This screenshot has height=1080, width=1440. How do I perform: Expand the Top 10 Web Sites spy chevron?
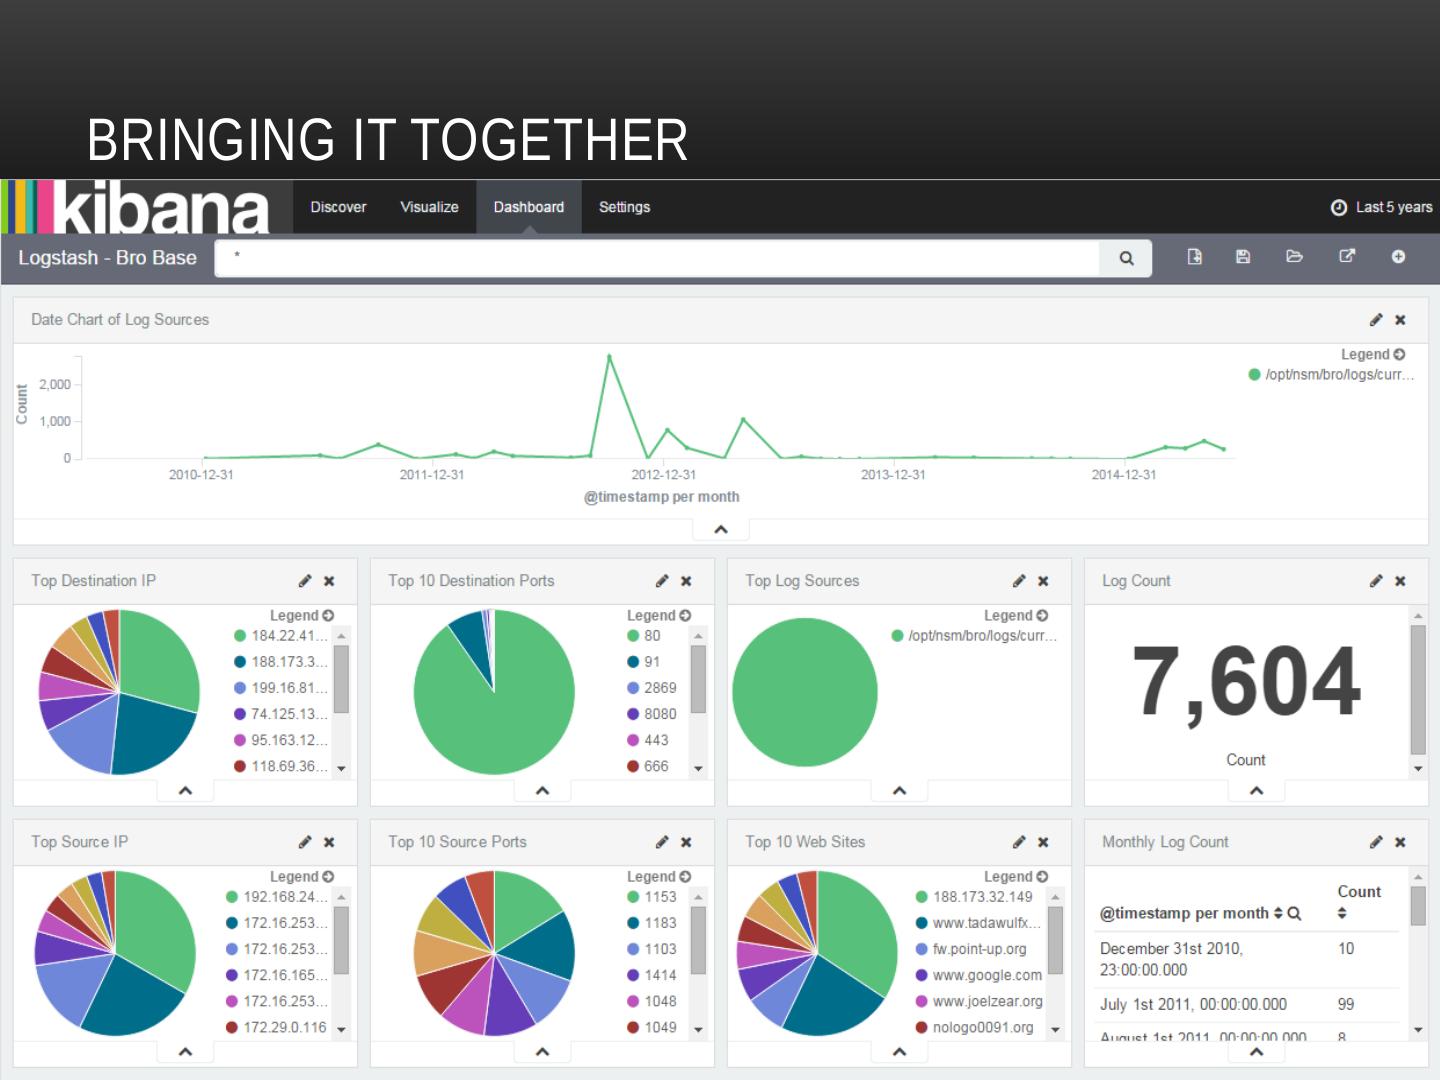899,1052
